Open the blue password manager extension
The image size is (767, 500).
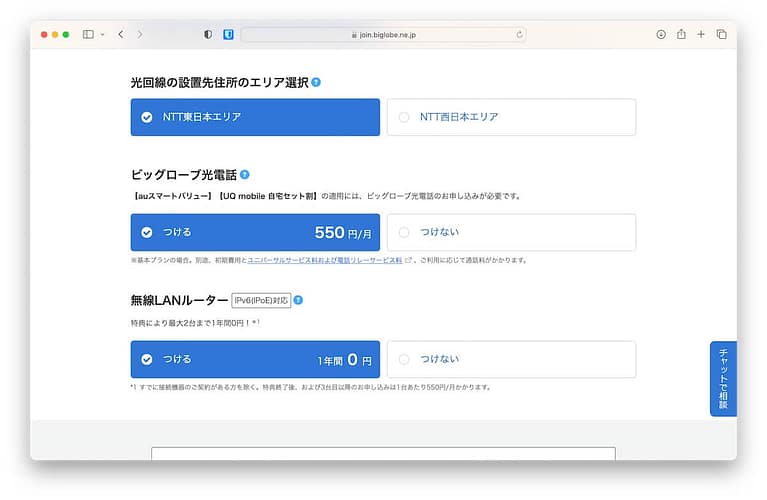[228, 34]
